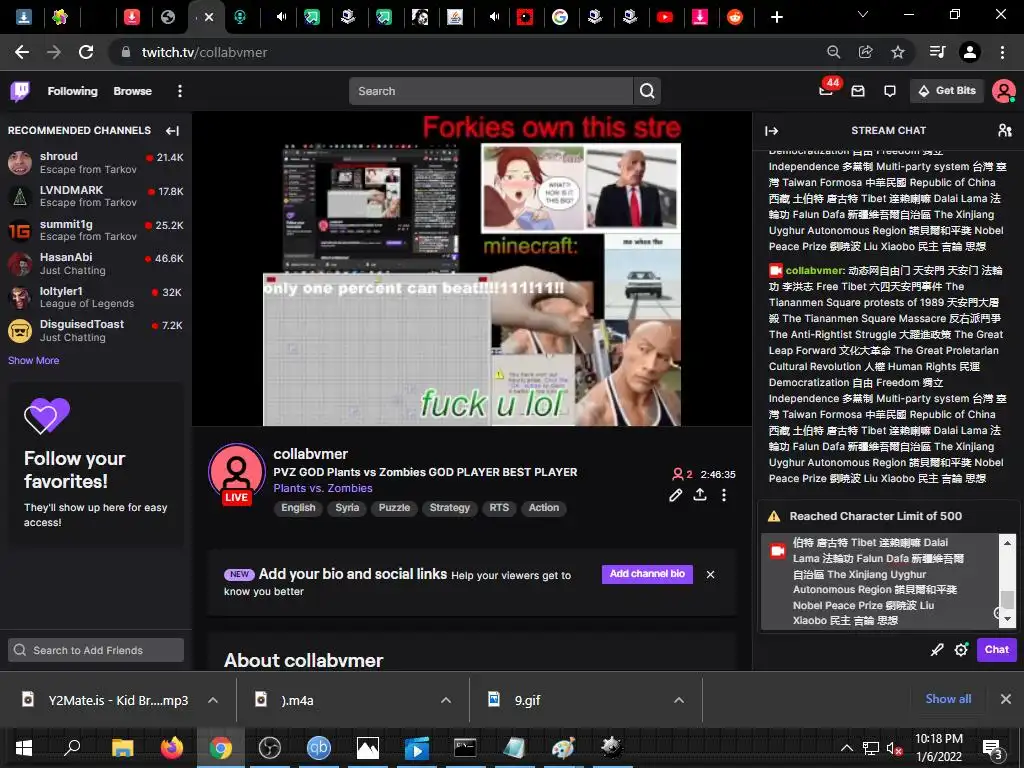Image resolution: width=1024 pixels, height=768 pixels.
Task: Open Prime loot notifications with 44 badge
Action: point(827,90)
